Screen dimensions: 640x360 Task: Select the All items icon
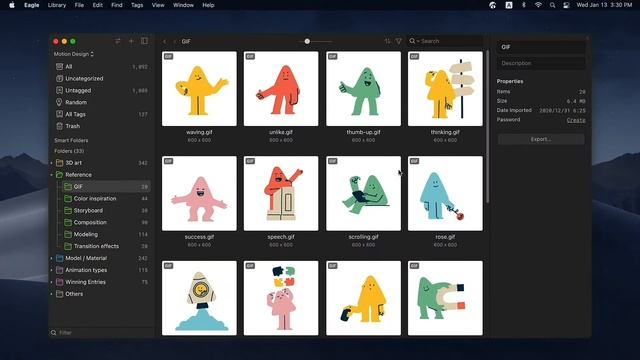(x=59, y=67)
